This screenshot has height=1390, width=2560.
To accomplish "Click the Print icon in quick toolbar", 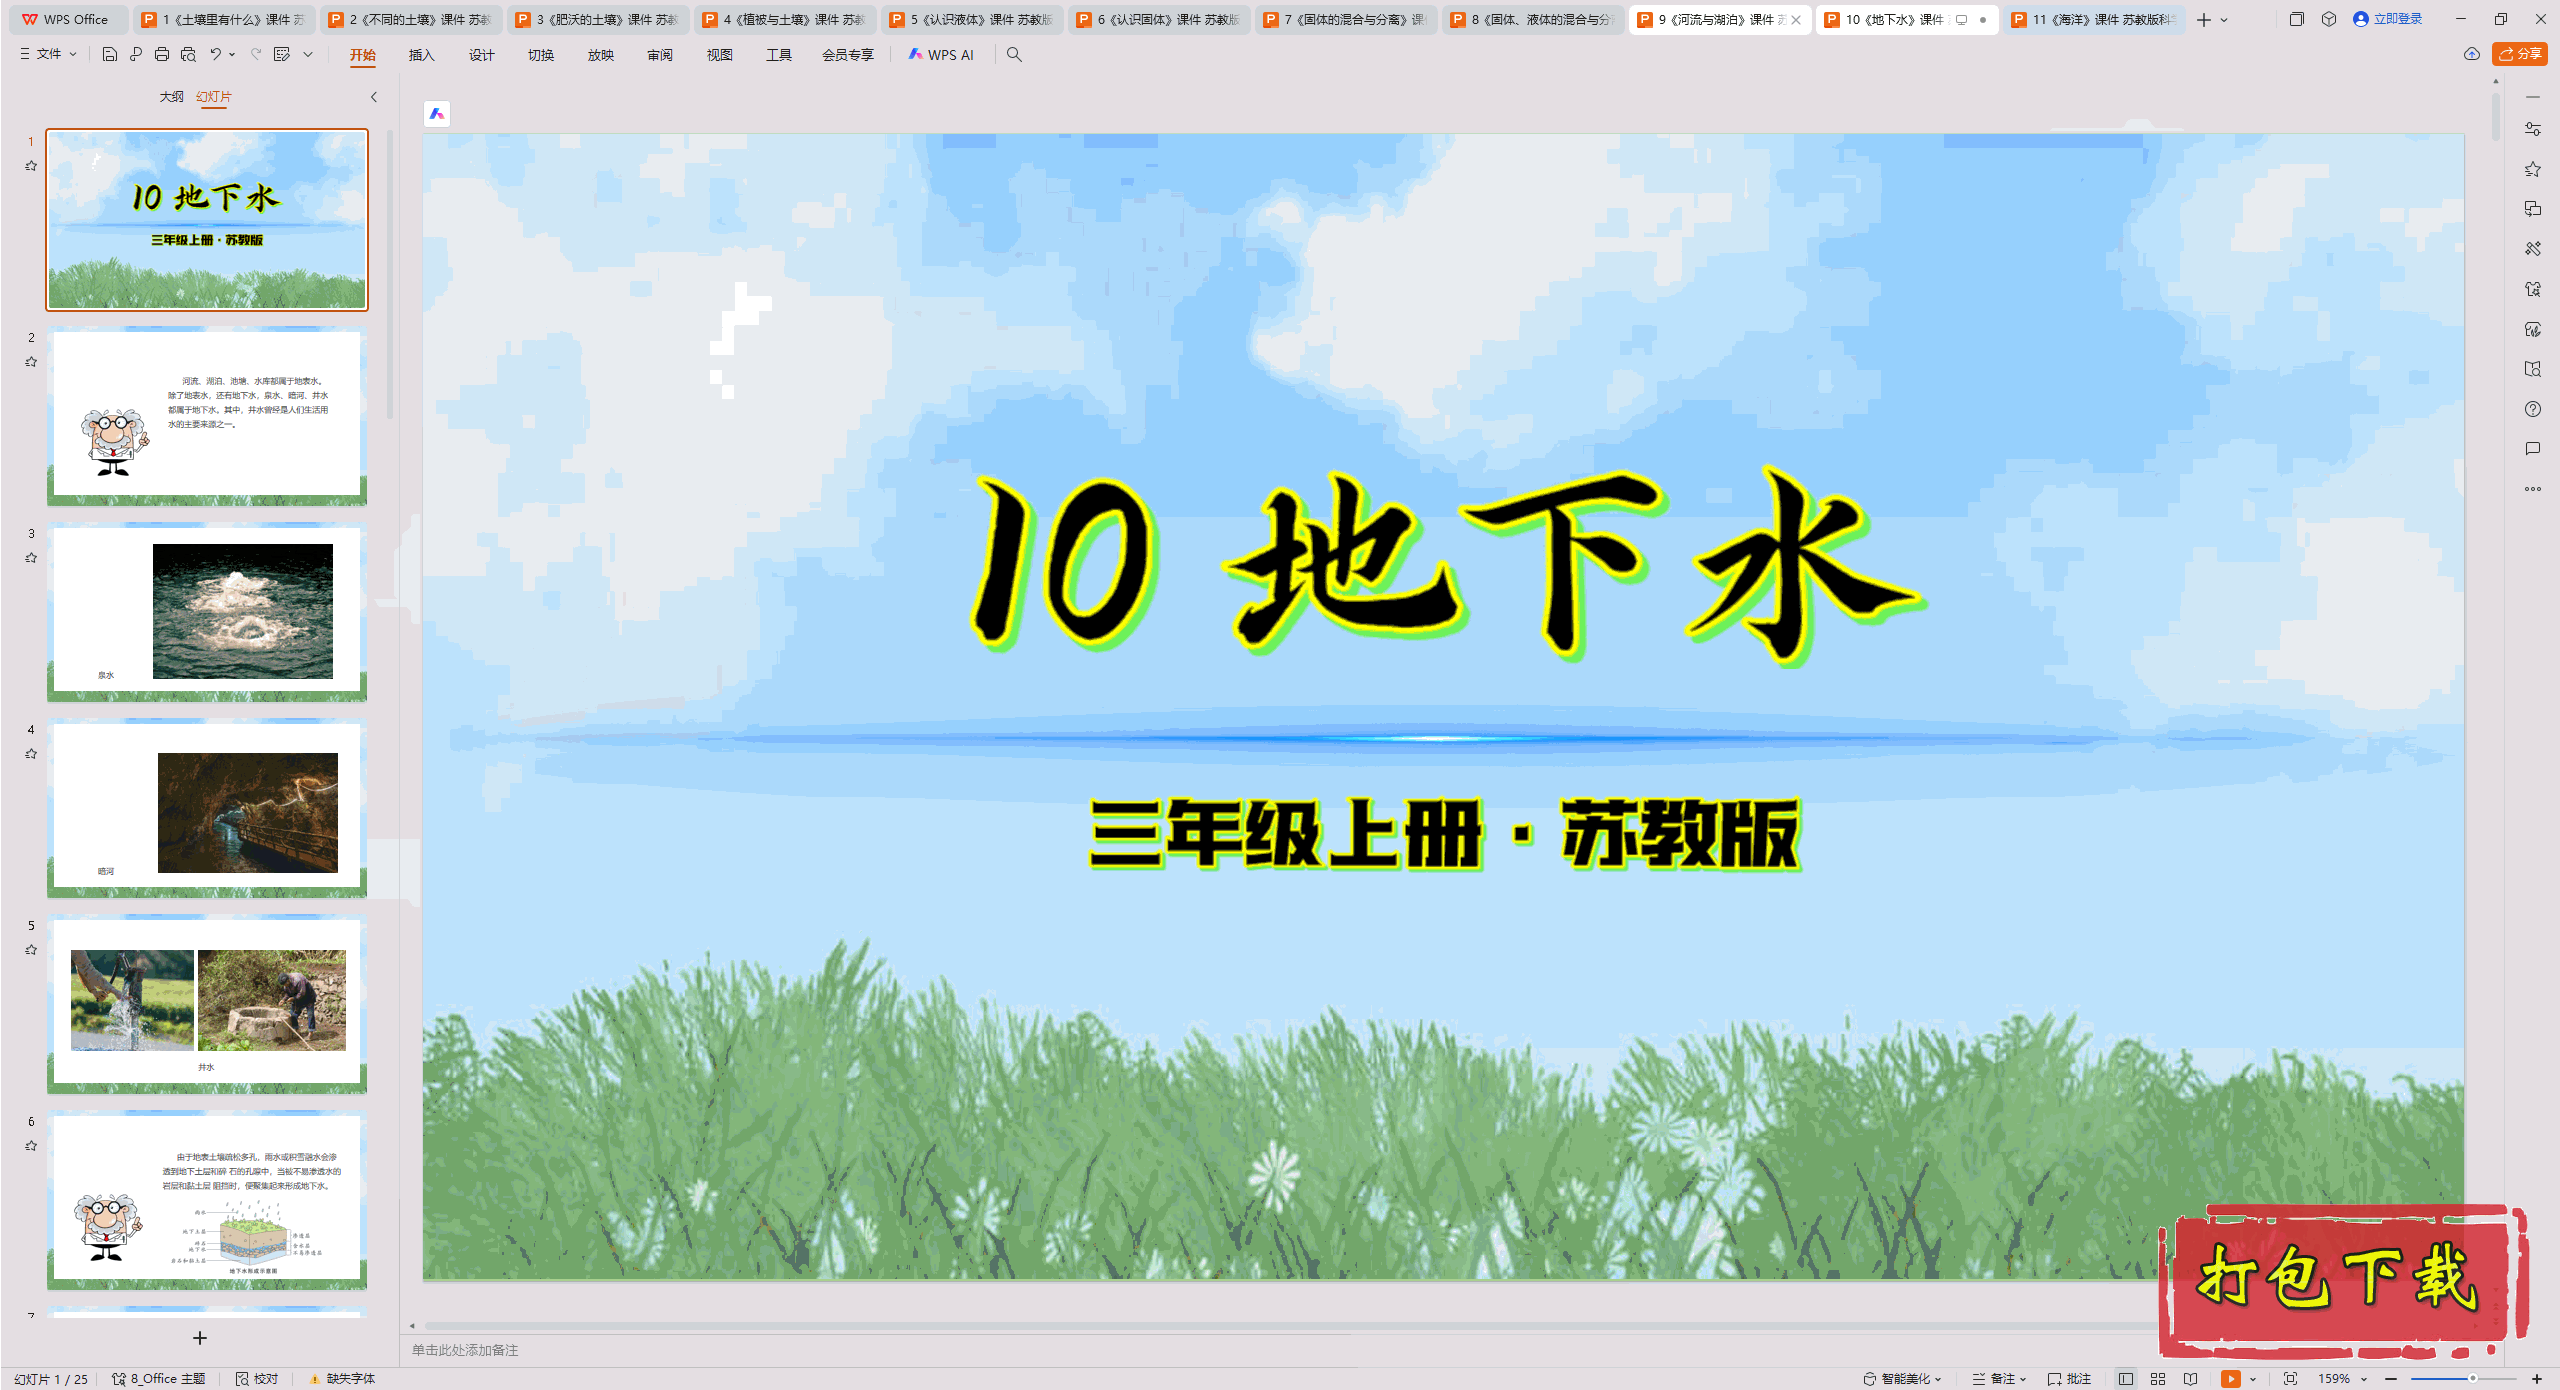I will (162, 54).
